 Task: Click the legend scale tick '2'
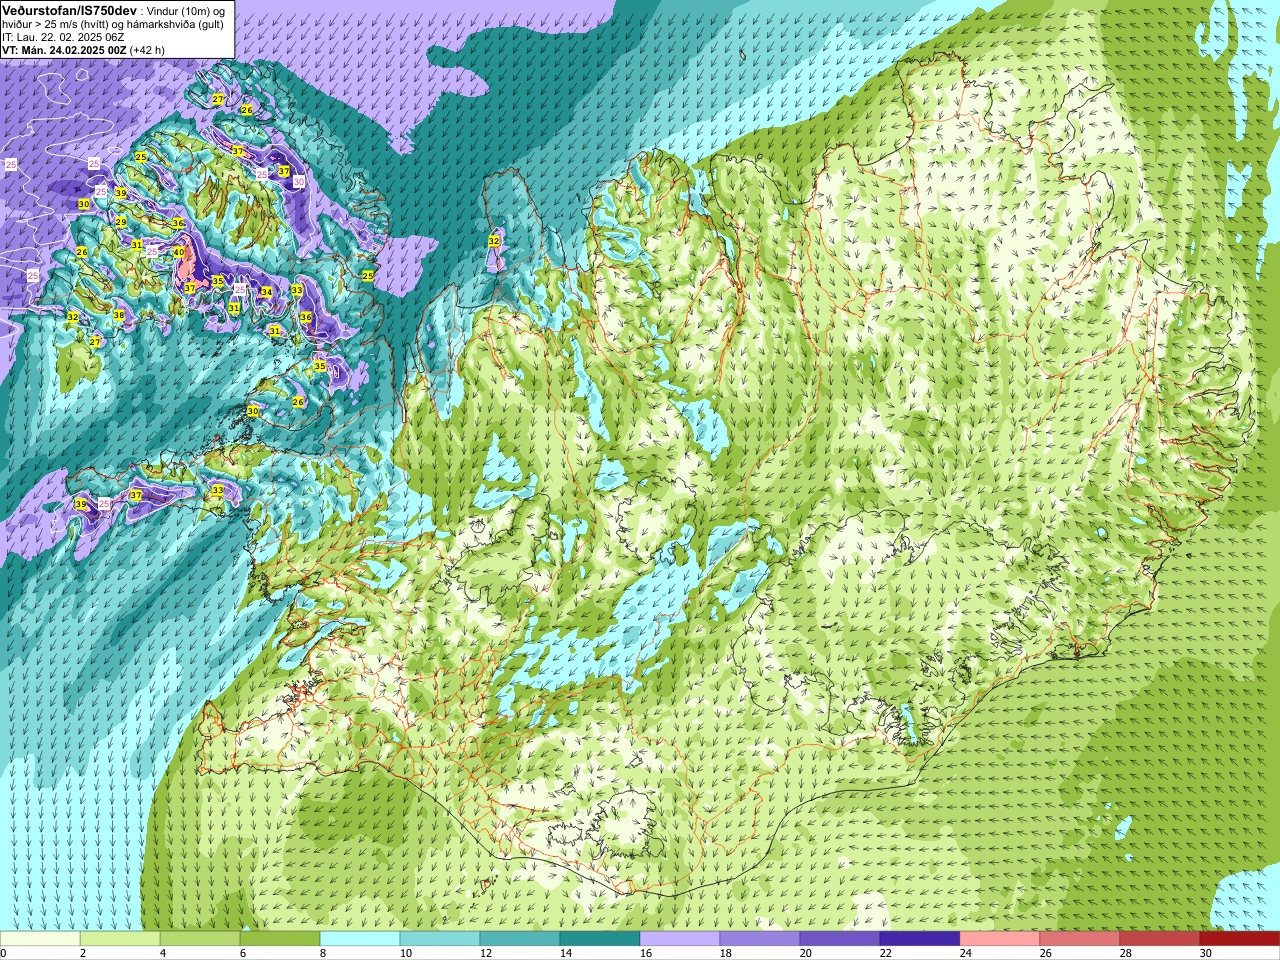[x=83, y=953]
